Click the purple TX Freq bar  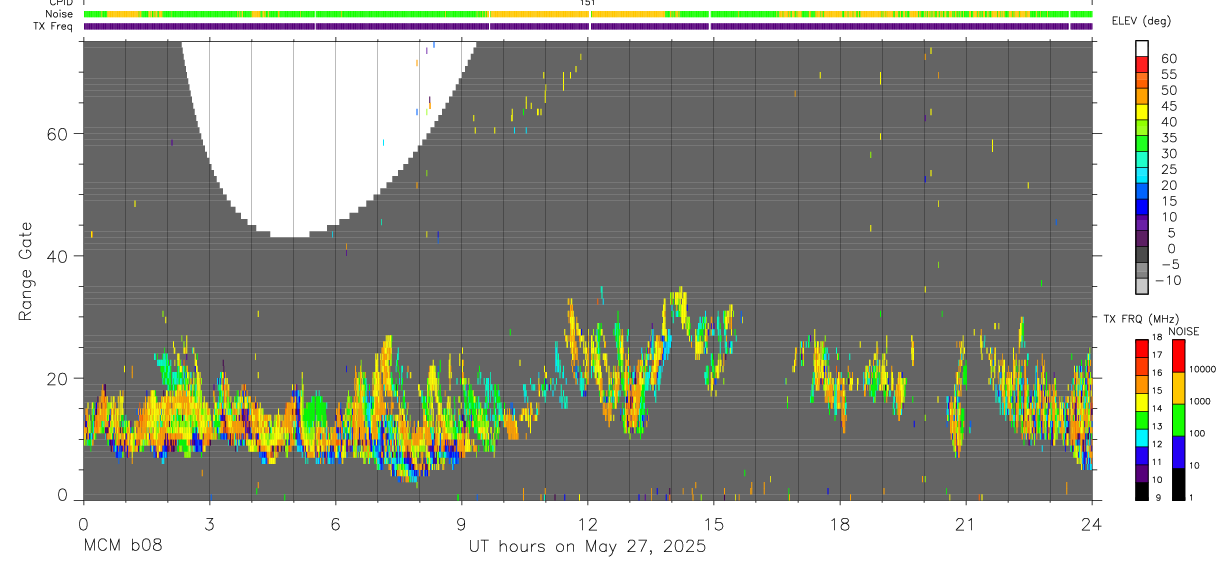coord(588,26)
